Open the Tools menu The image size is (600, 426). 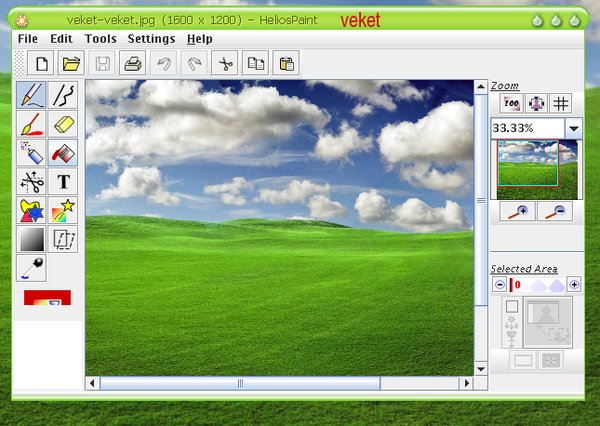101,39
